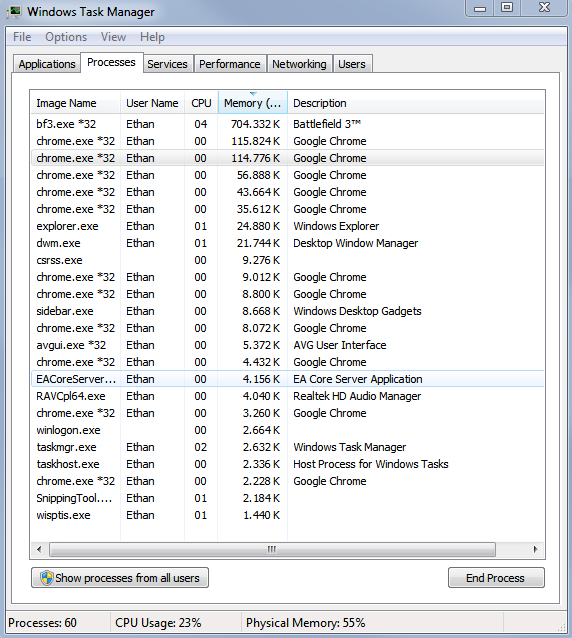Click the 704.332 K memory value
Screen dimensions: 572x638
click(x=255, y=124)
